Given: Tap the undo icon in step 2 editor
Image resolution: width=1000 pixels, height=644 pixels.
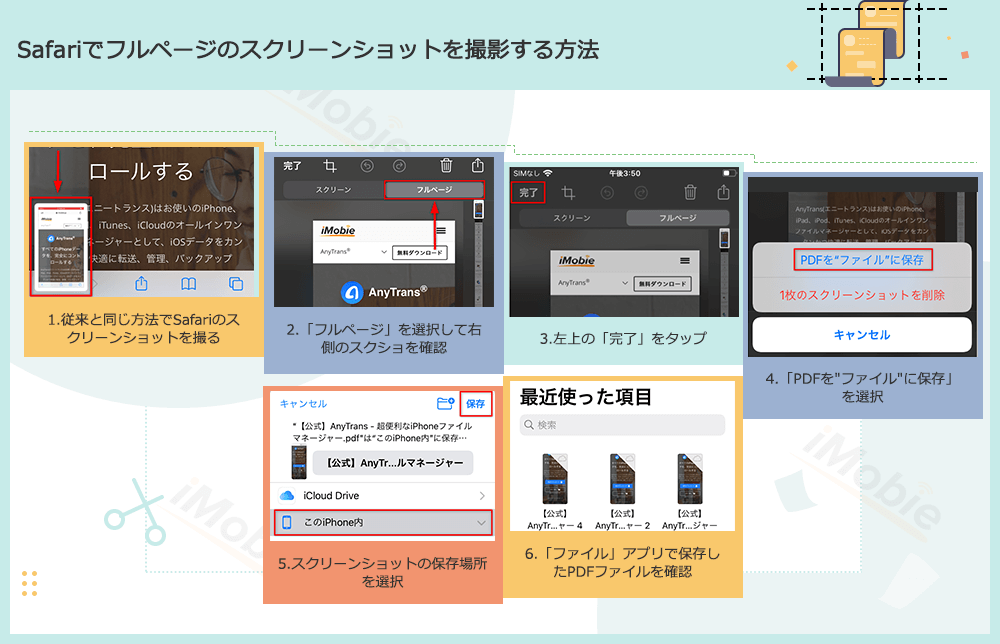Looking at the screenshot, I should pyautogui.click(x=367, y=166).
